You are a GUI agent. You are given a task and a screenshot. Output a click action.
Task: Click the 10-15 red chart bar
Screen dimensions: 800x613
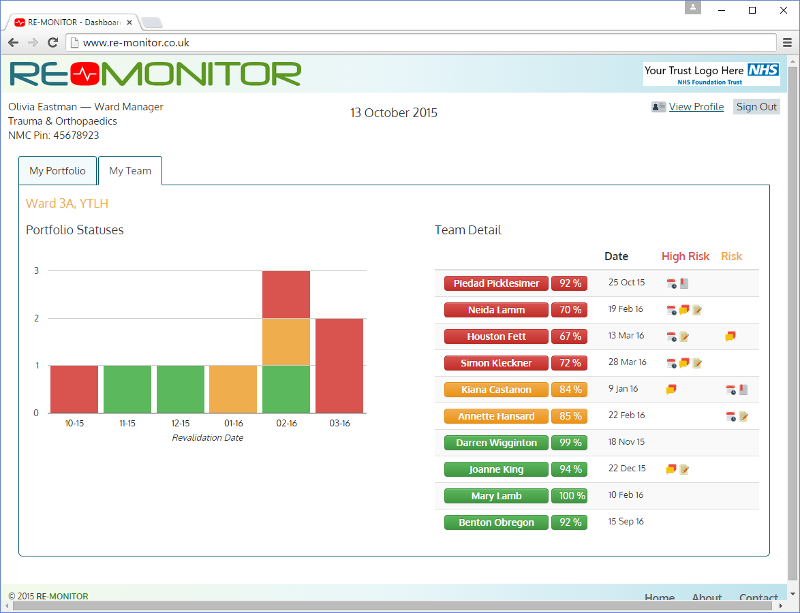[74, 389]
